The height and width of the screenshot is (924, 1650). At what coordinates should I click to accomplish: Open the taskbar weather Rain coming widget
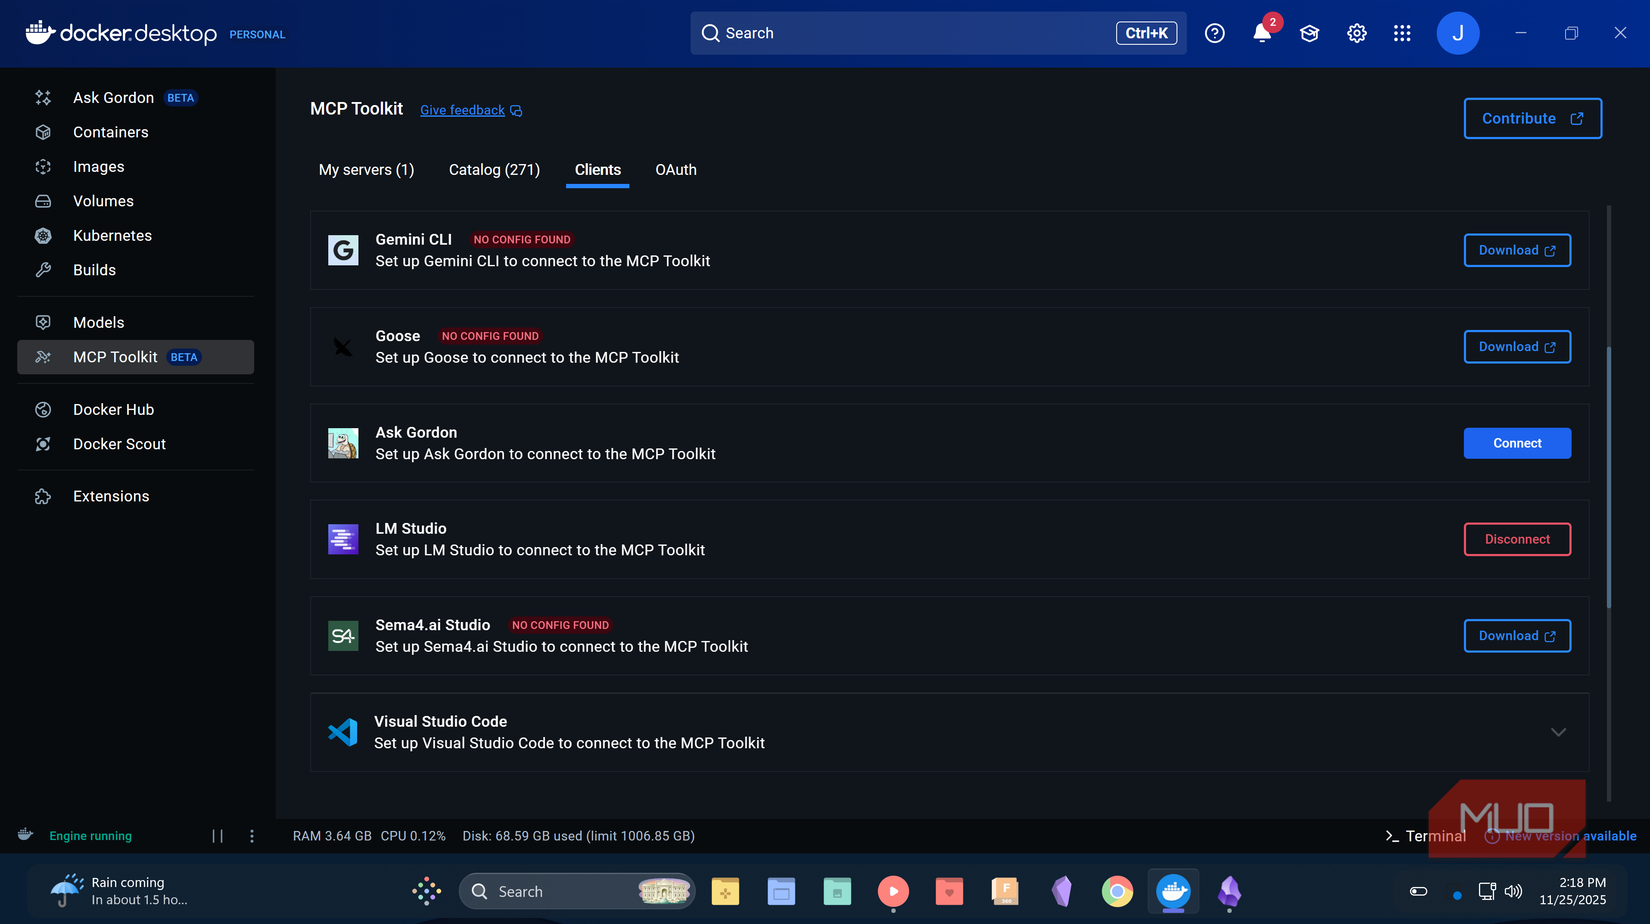pyautogui.click(x=120, y=891)
